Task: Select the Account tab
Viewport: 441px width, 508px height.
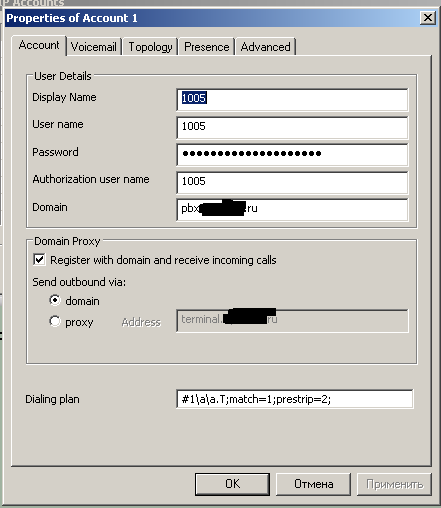Action: (x=39, y=45)
